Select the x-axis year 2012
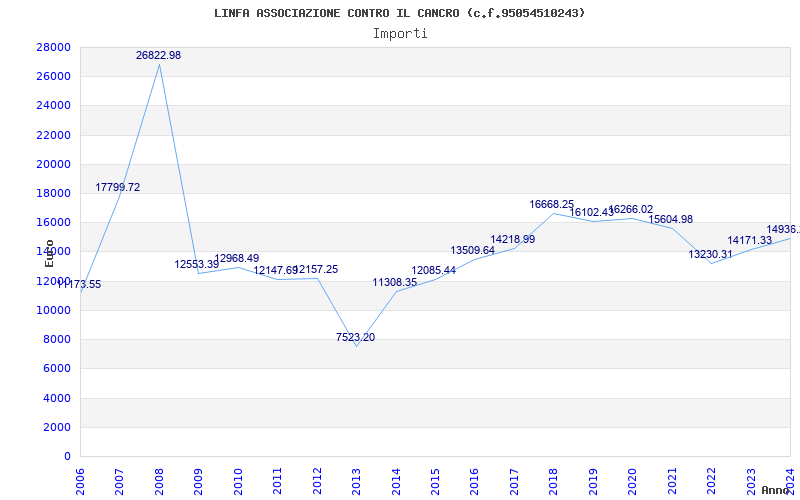This screenshot has width=800, height=500. click(317, 482)
